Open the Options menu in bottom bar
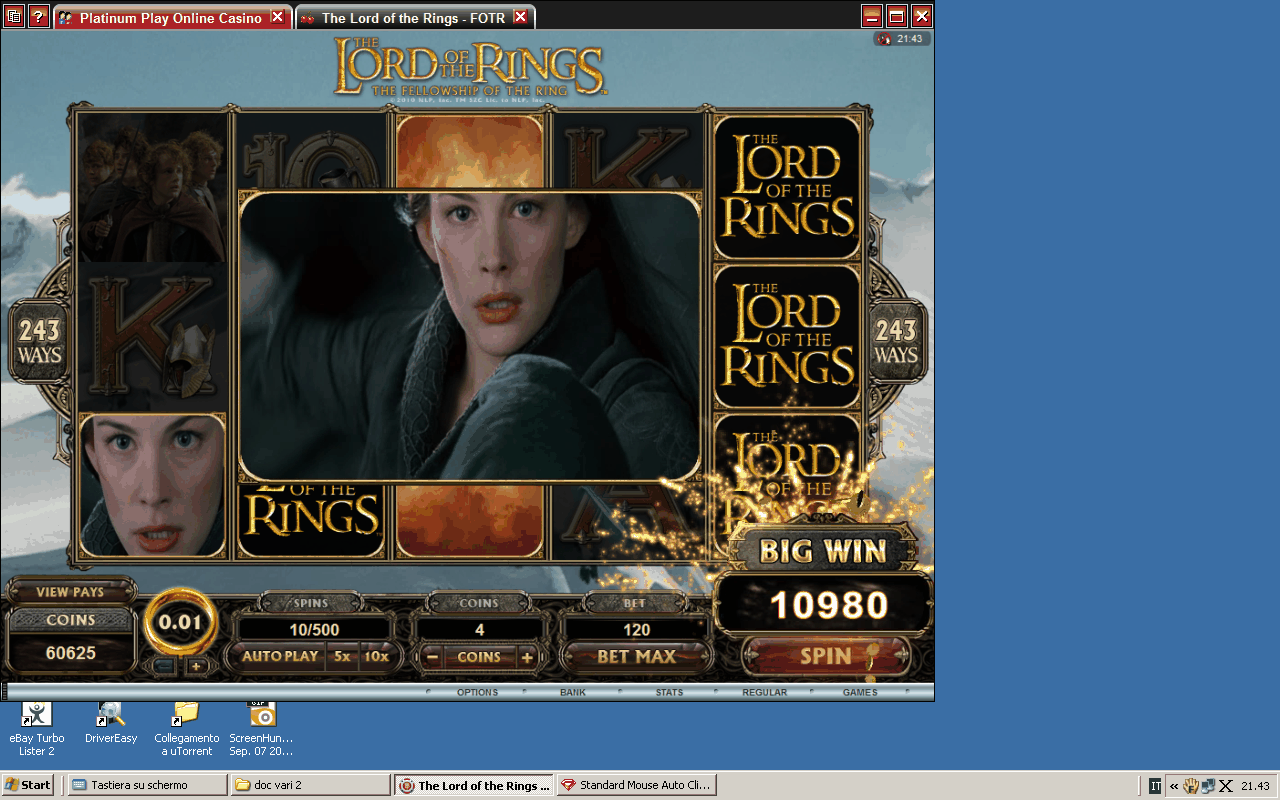This screenshot has width=1280, height=800. pyautogui.click(x=477, y=692)
